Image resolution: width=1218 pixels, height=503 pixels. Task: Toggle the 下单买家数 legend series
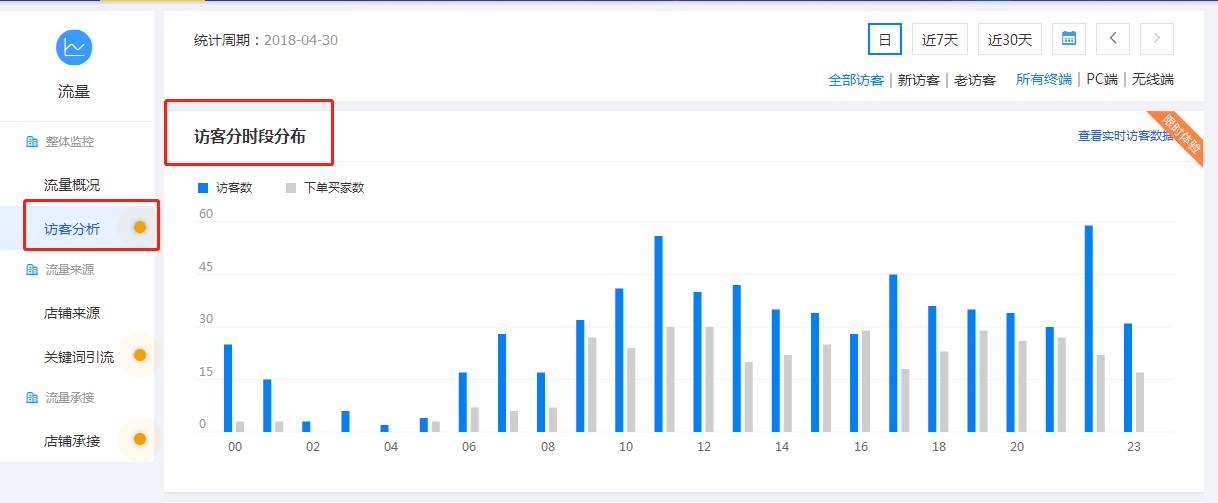pos(325,187)
